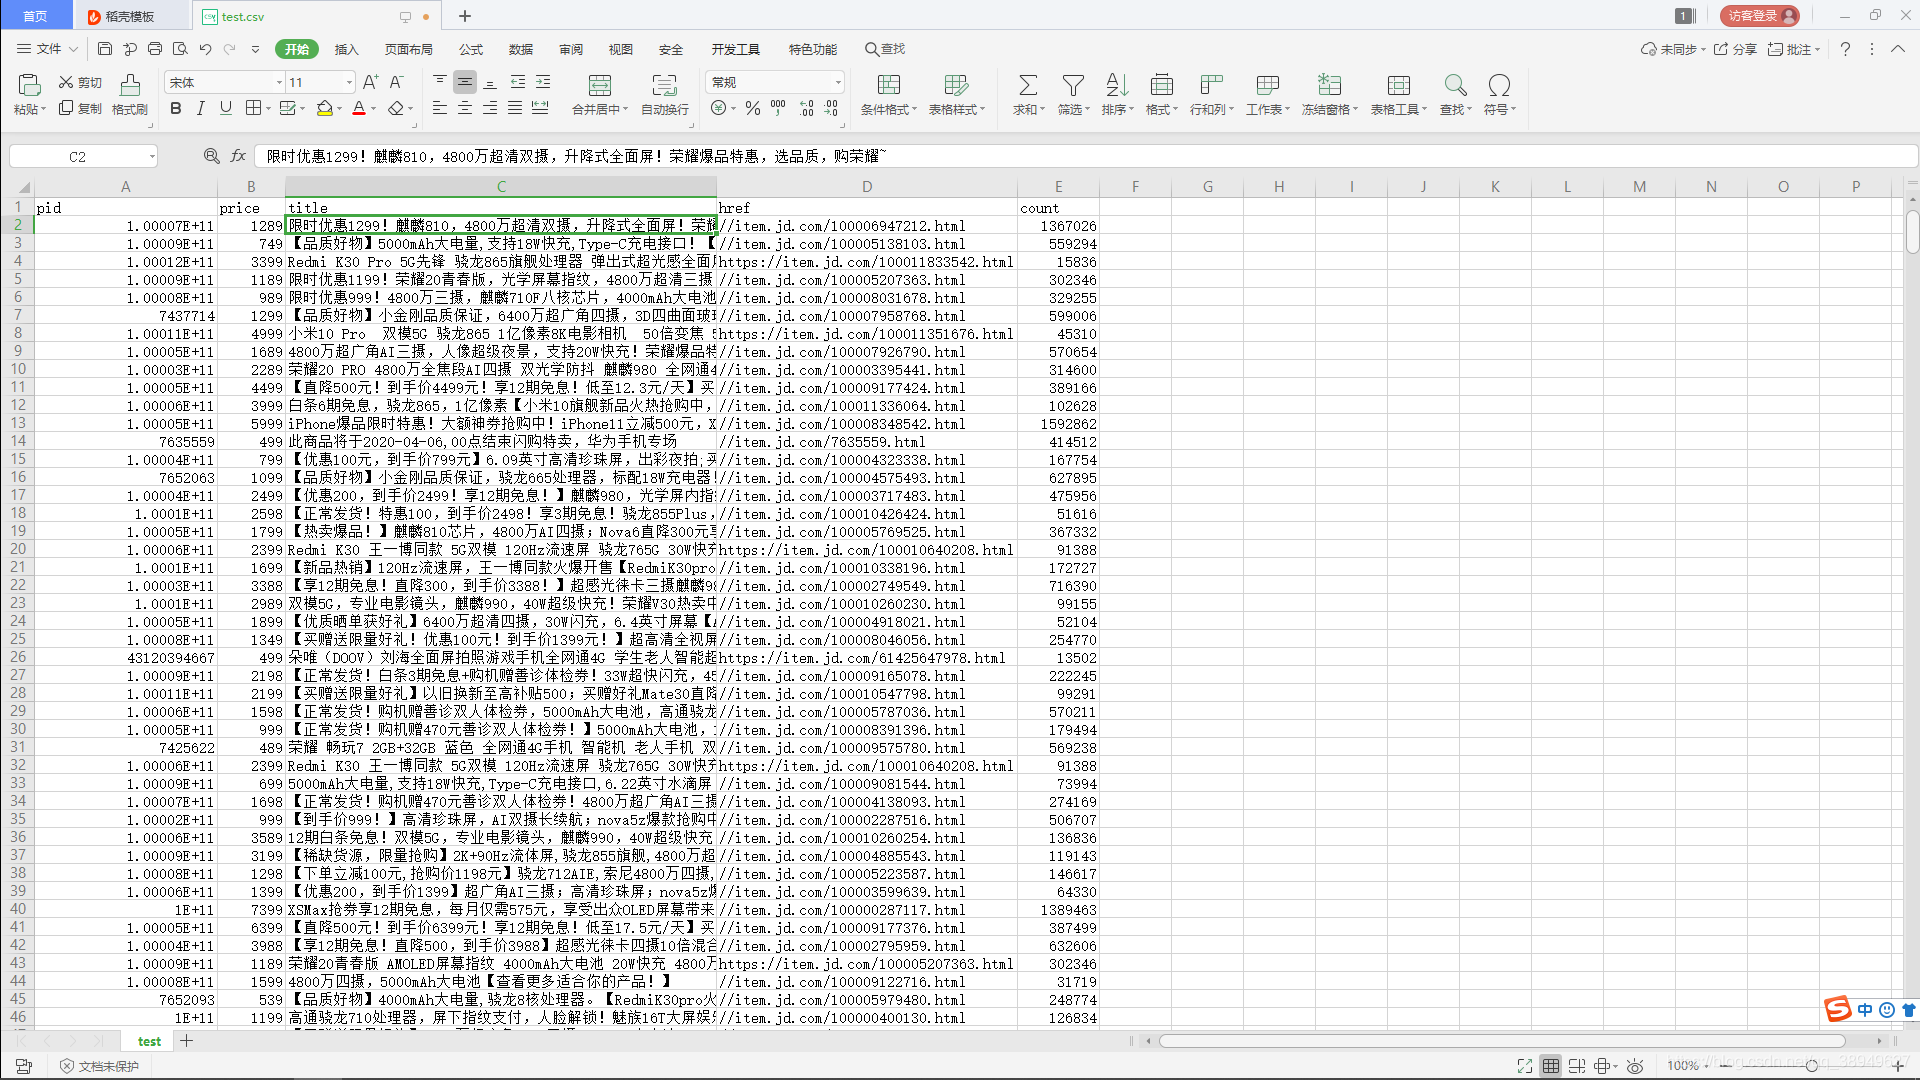The image size is (1920, 1080).
Task: Increase font size with A+ icon
Action: [x=371, y=82]
